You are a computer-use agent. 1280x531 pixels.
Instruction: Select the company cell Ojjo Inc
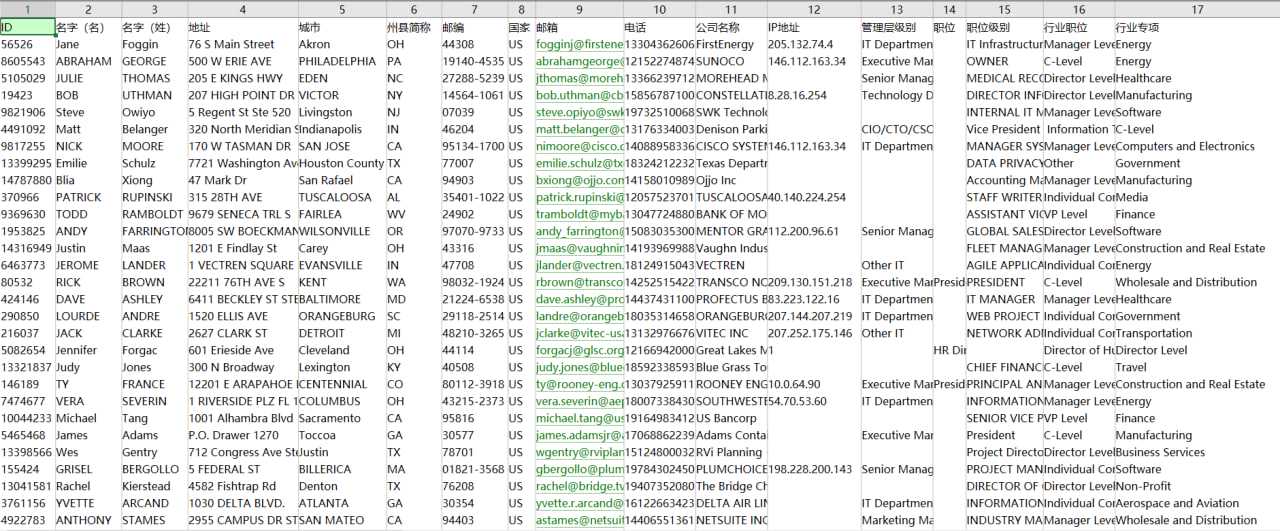pyautogui.click(x=731, y=180)
